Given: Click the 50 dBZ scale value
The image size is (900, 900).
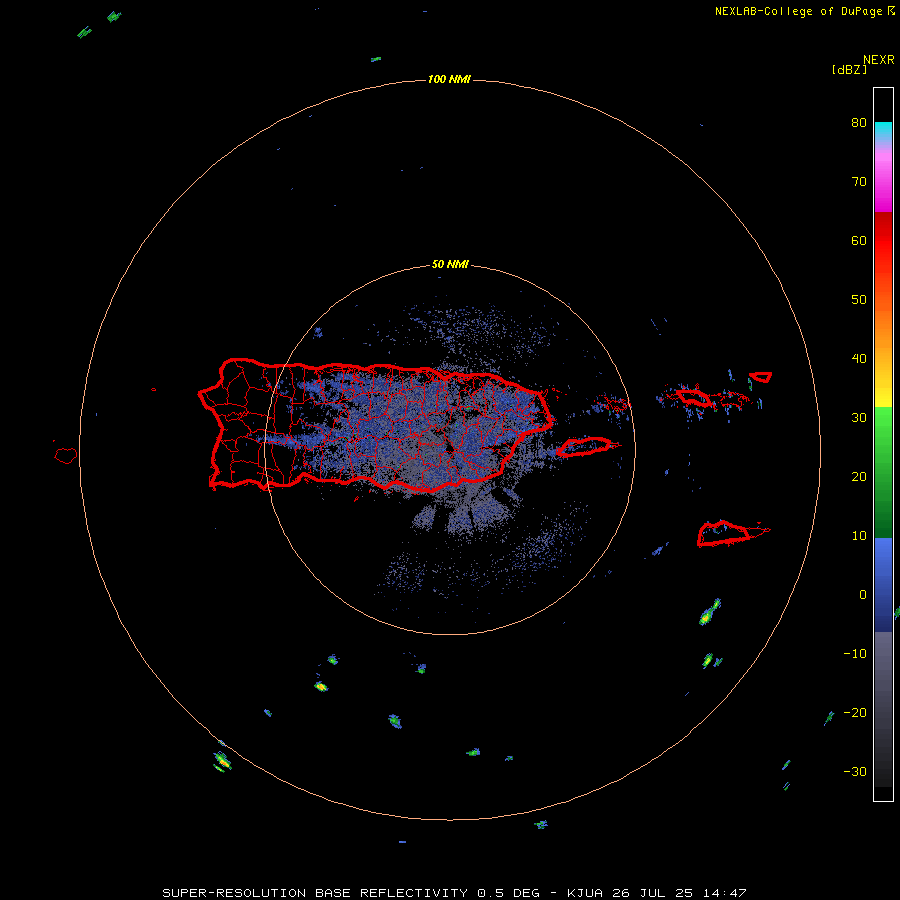Looking at the screenshot, I should (859, 300).
